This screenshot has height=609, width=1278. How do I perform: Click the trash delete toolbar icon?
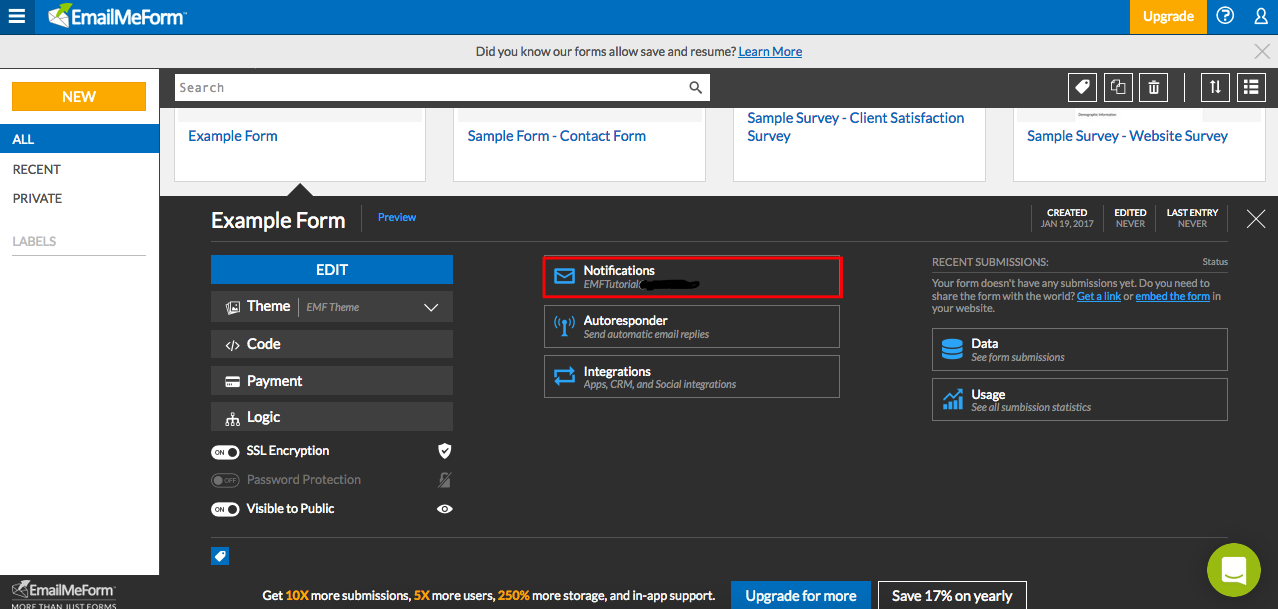(x=1153, y=87)
